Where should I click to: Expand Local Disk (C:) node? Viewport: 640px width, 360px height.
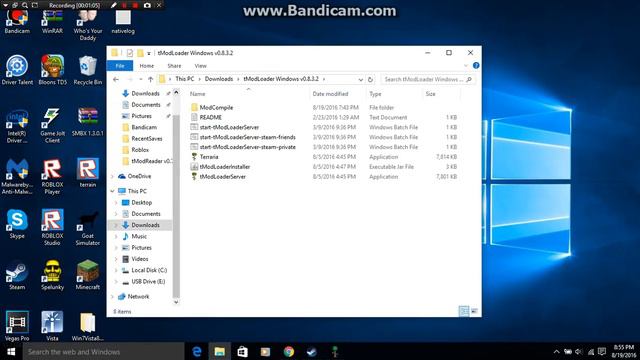coord(116,270)
